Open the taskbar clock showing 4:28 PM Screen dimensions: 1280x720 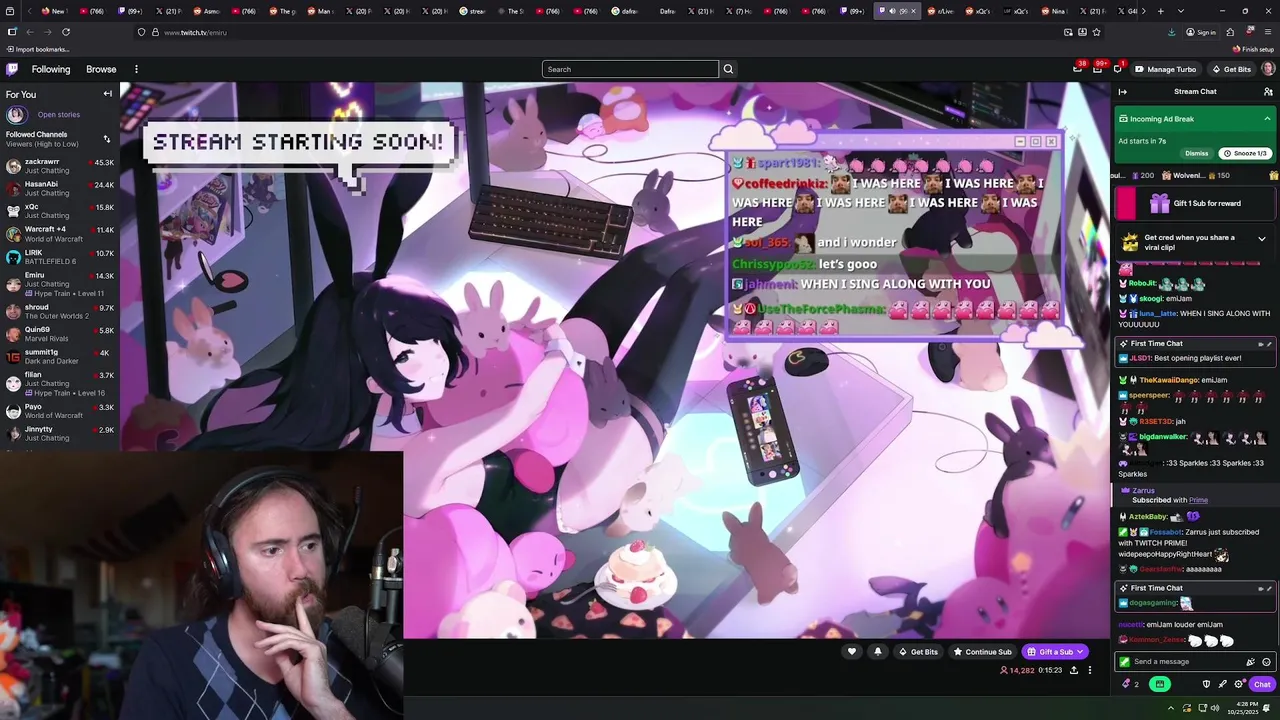pos(1243,708)
